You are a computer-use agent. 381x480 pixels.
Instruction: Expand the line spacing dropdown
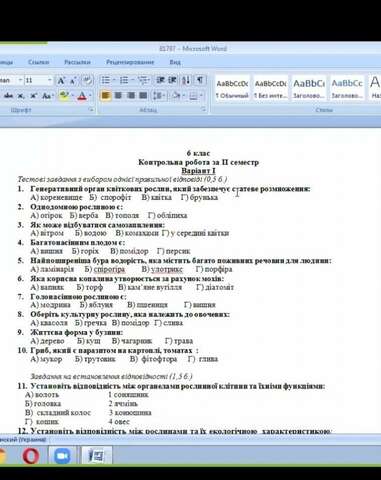(159, 96)
